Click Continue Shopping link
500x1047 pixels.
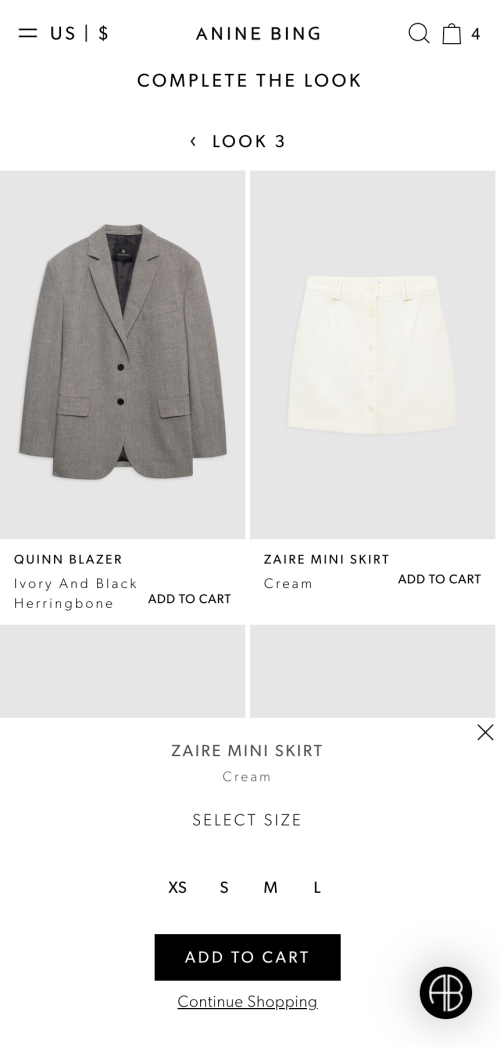[248, 1001]
